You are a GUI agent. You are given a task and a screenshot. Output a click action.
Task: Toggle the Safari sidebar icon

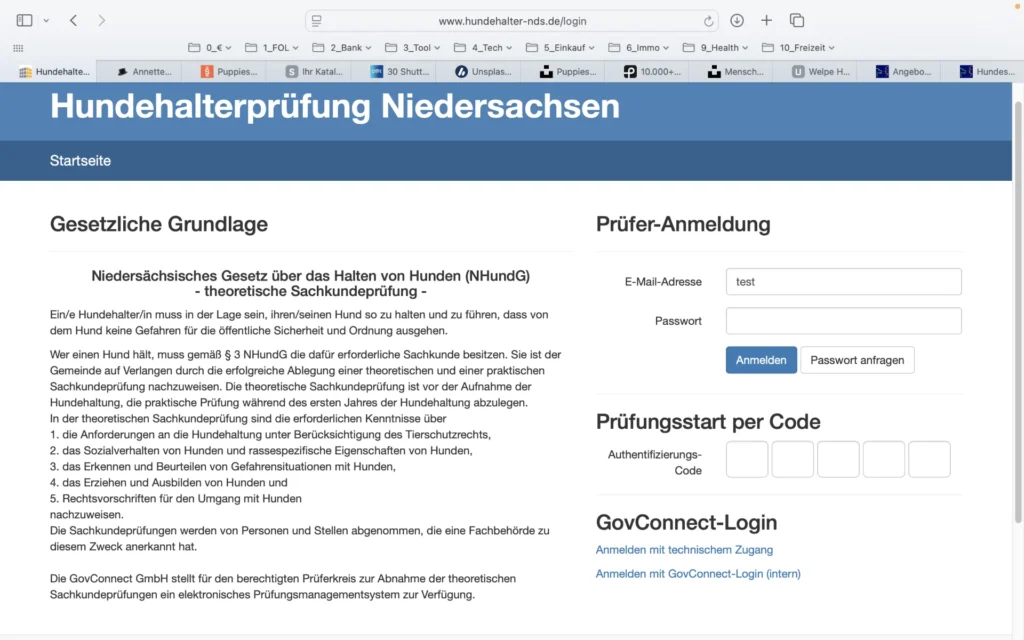[24, 20]
